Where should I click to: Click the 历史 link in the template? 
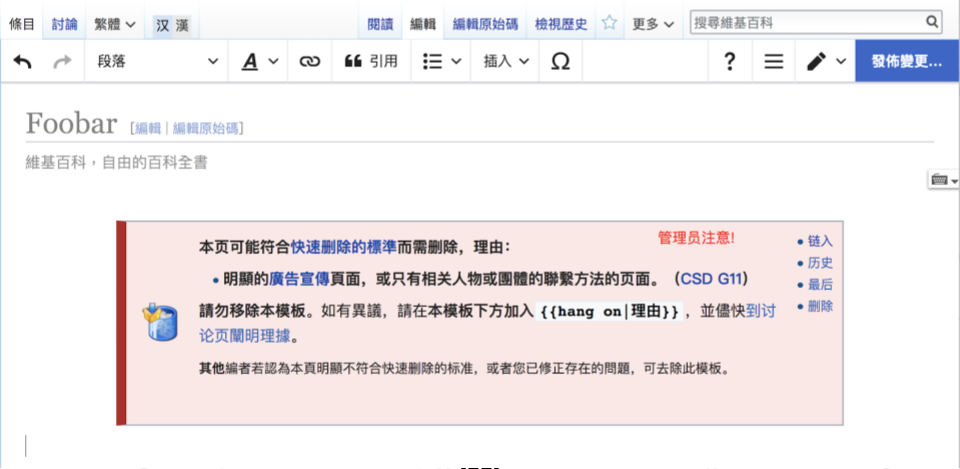click(x=820, y=263)
